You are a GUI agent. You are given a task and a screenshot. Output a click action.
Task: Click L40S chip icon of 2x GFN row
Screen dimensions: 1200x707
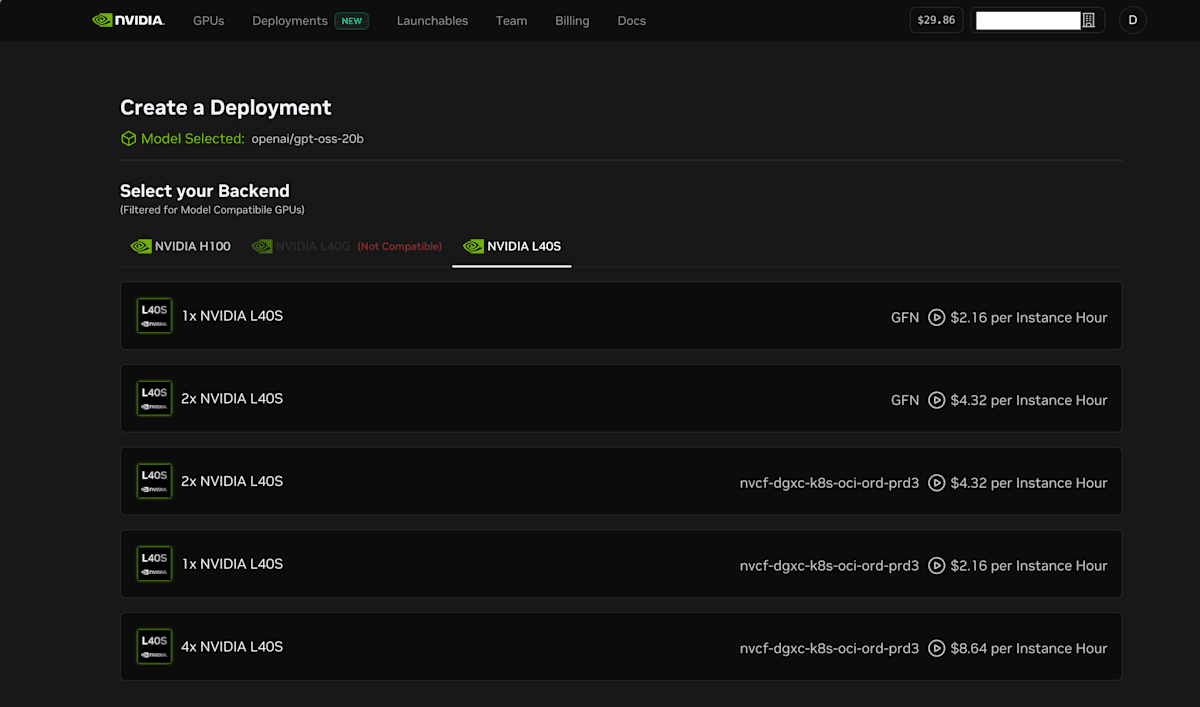(x=154, y=399)
